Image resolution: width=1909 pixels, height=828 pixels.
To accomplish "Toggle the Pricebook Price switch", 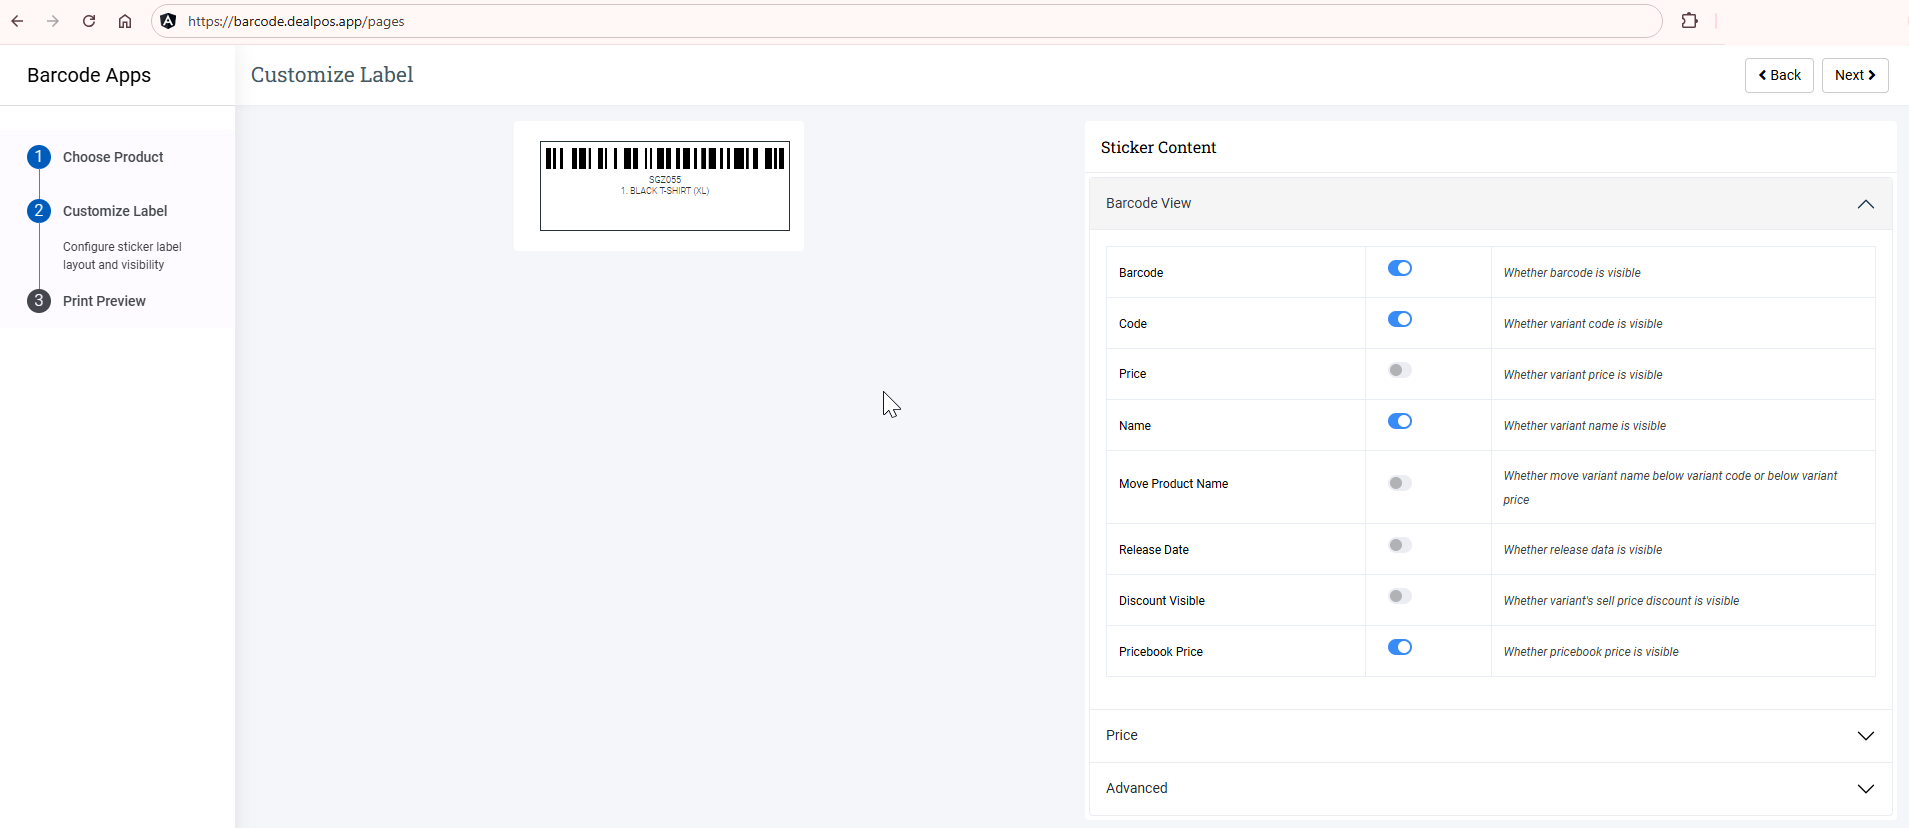I will [1400, 647].
